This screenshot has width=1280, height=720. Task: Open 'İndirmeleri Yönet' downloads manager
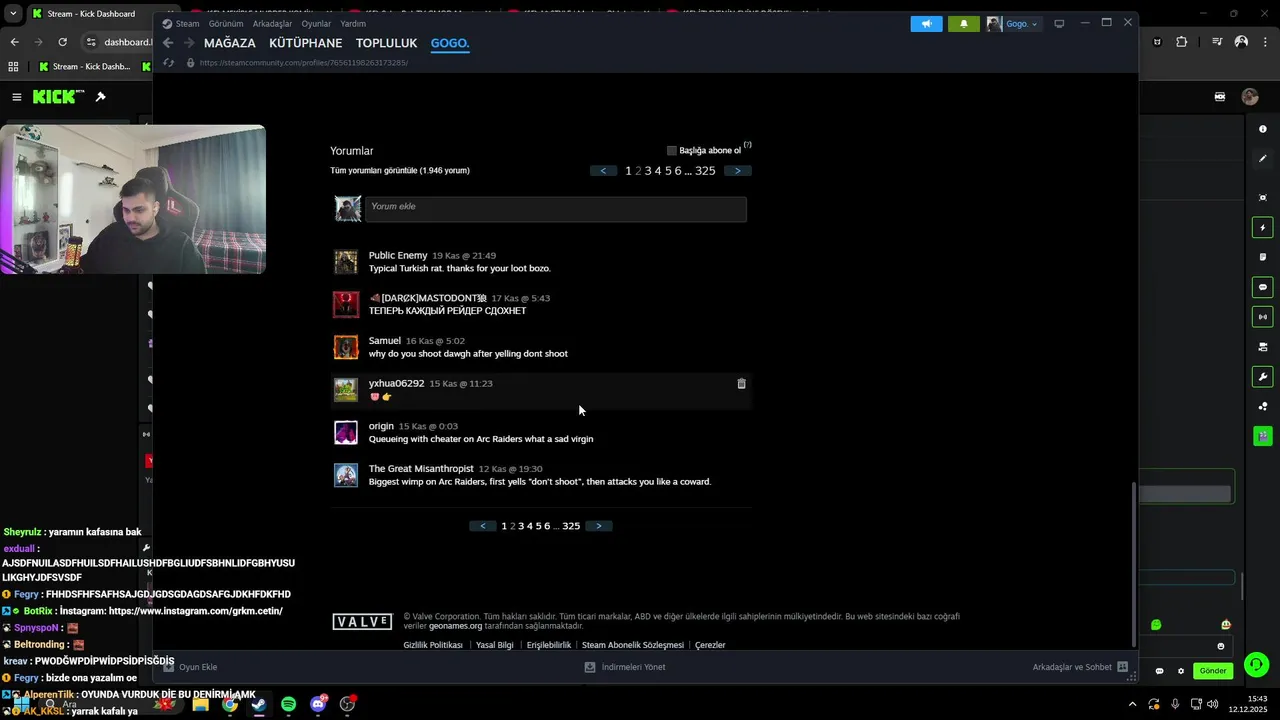tap(625, 667)
